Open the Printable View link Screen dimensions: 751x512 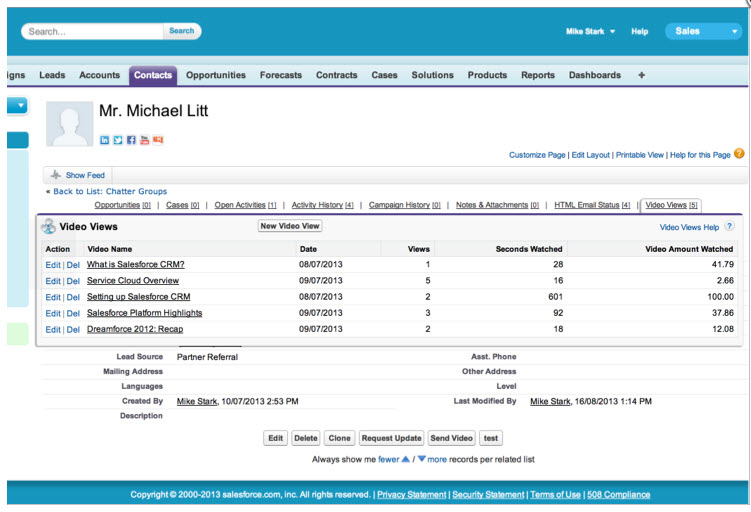[x=639, y=155]
